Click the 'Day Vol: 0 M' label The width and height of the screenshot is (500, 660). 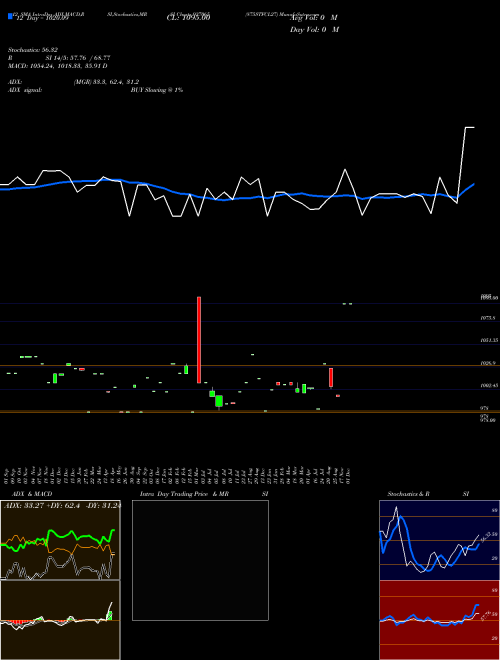(x=314, y=29)
